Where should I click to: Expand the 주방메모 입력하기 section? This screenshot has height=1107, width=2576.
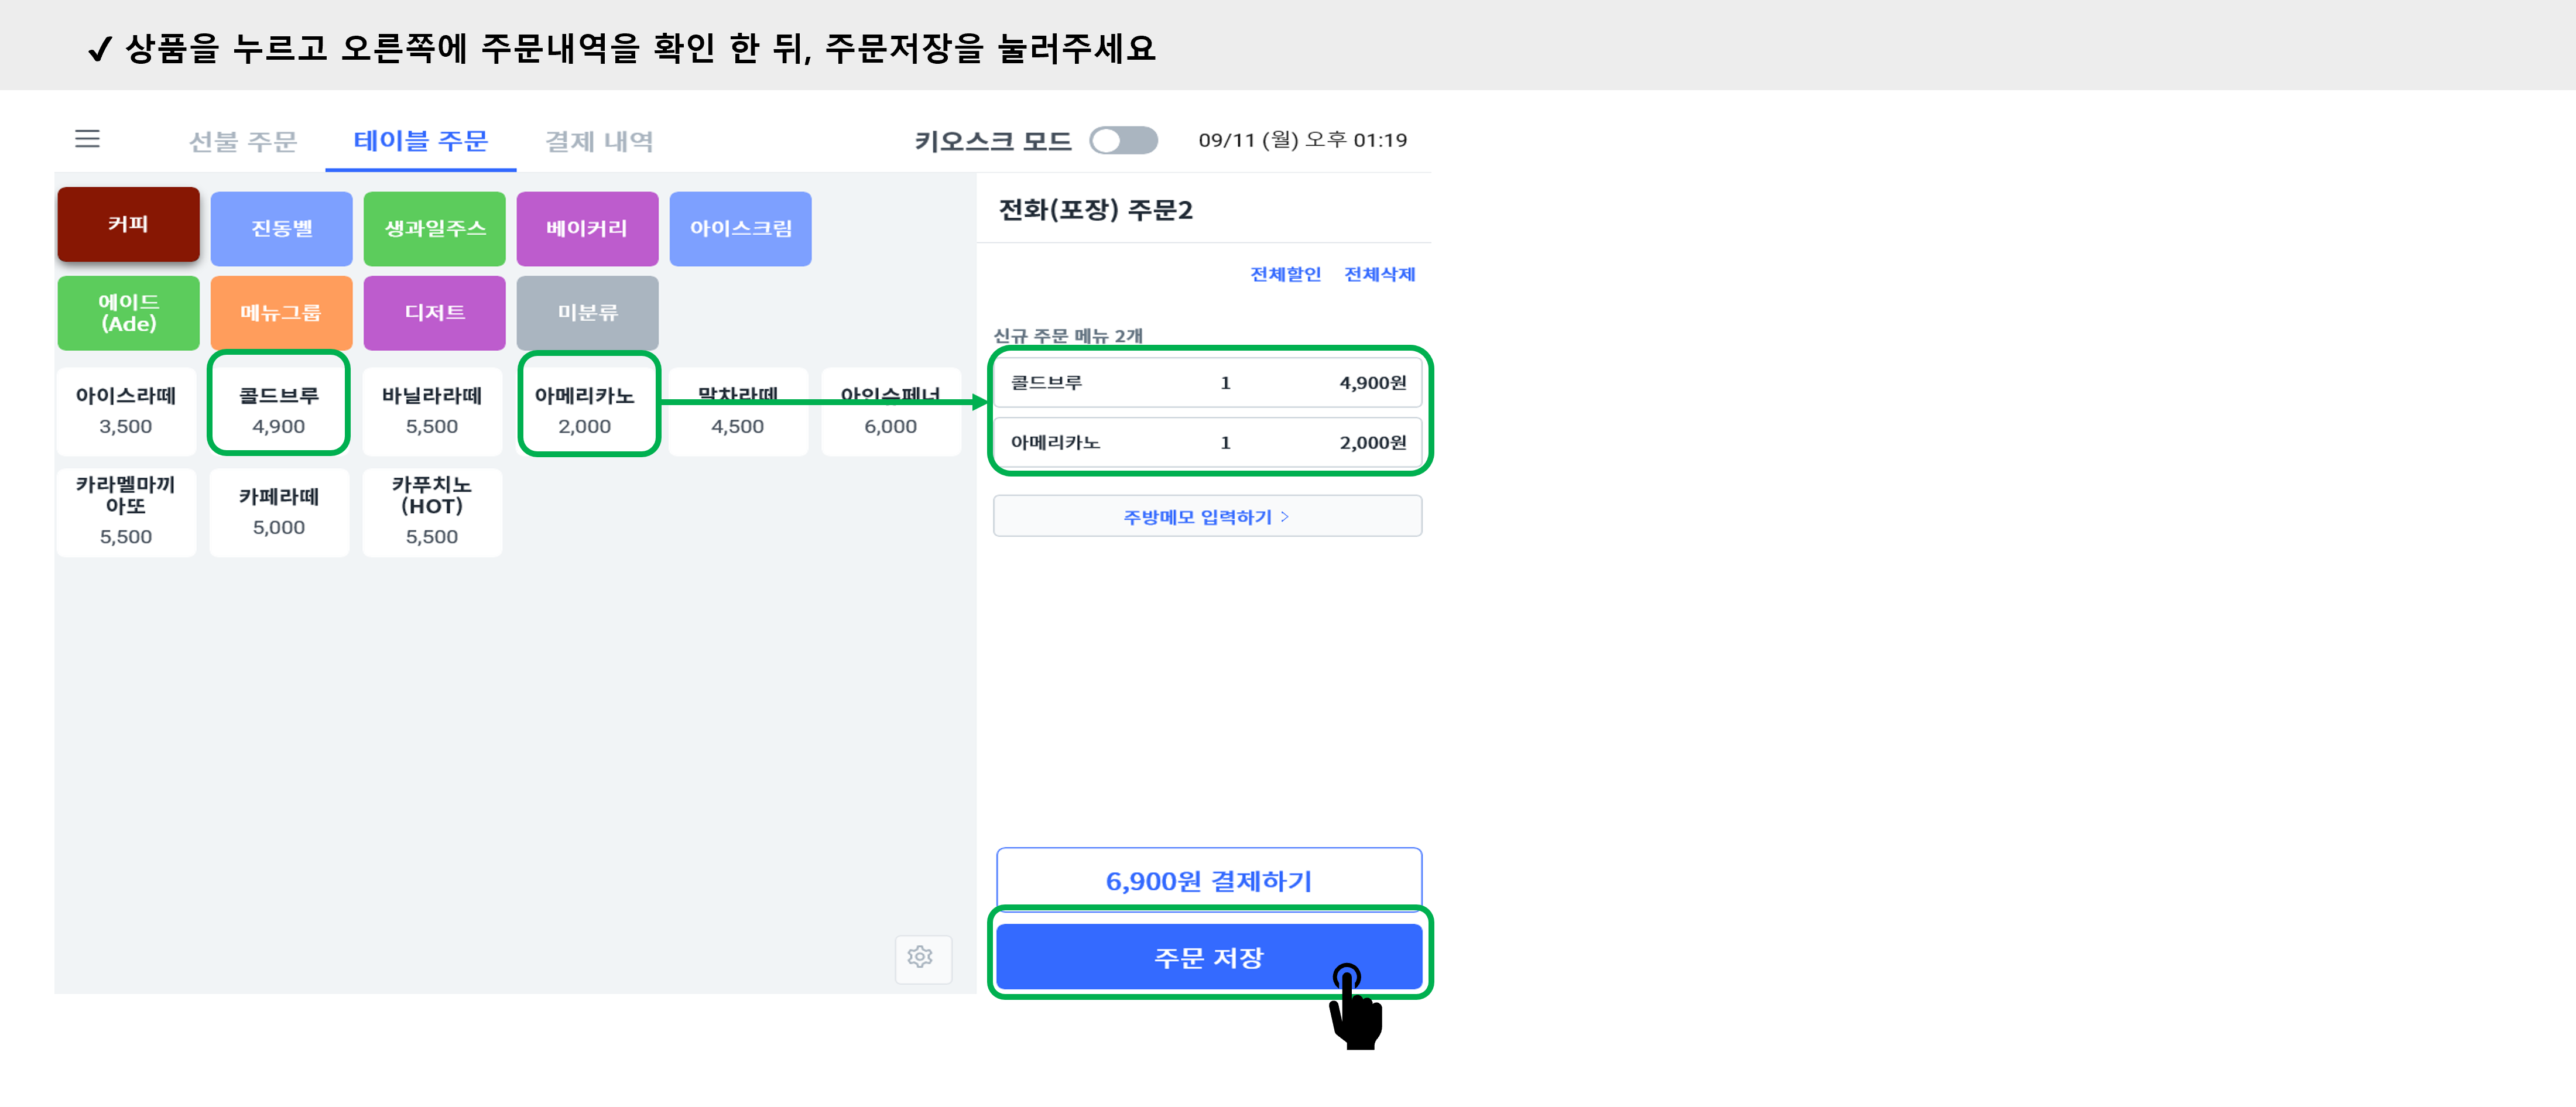click(x=1207, y=516)
